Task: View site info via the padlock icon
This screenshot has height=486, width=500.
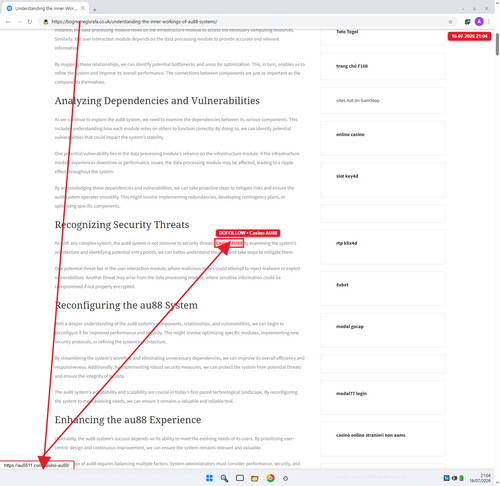Action: point(46,22)
